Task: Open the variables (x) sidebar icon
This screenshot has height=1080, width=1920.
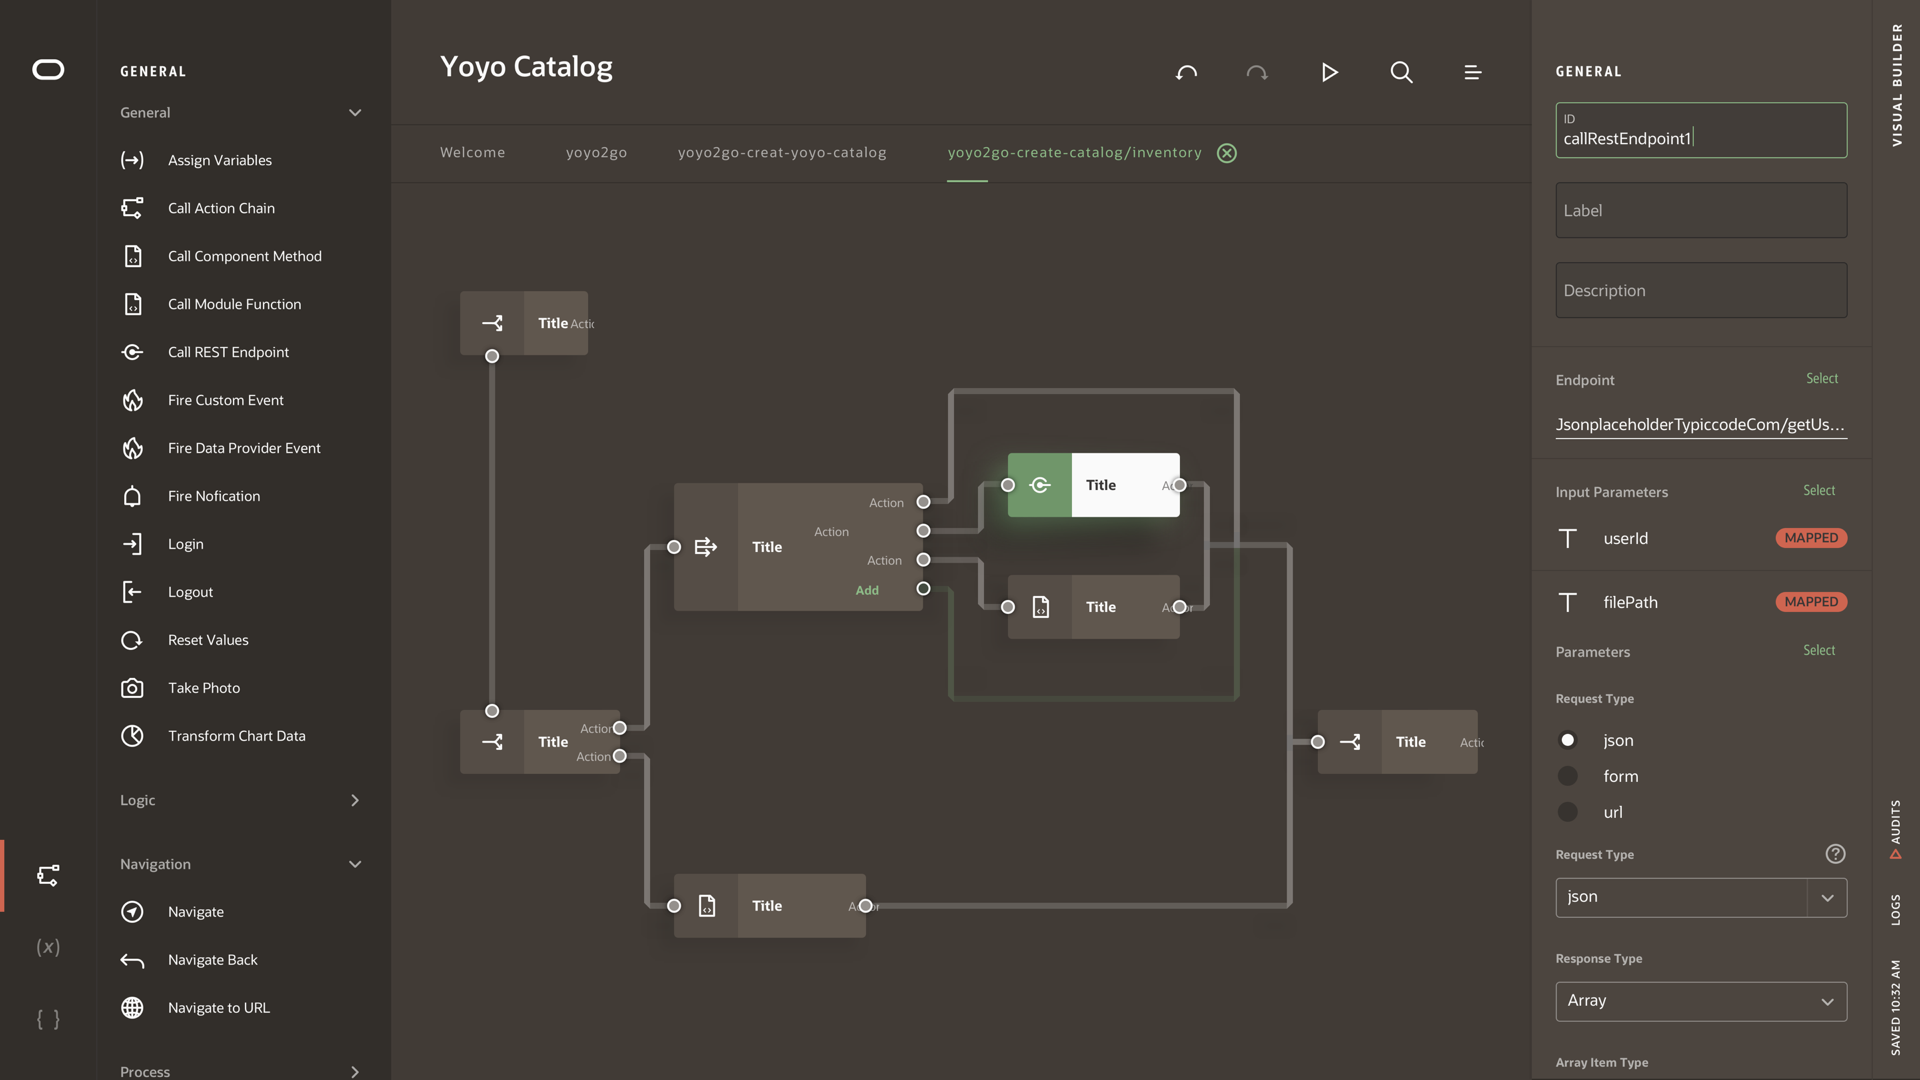Action: coord(48,946)
